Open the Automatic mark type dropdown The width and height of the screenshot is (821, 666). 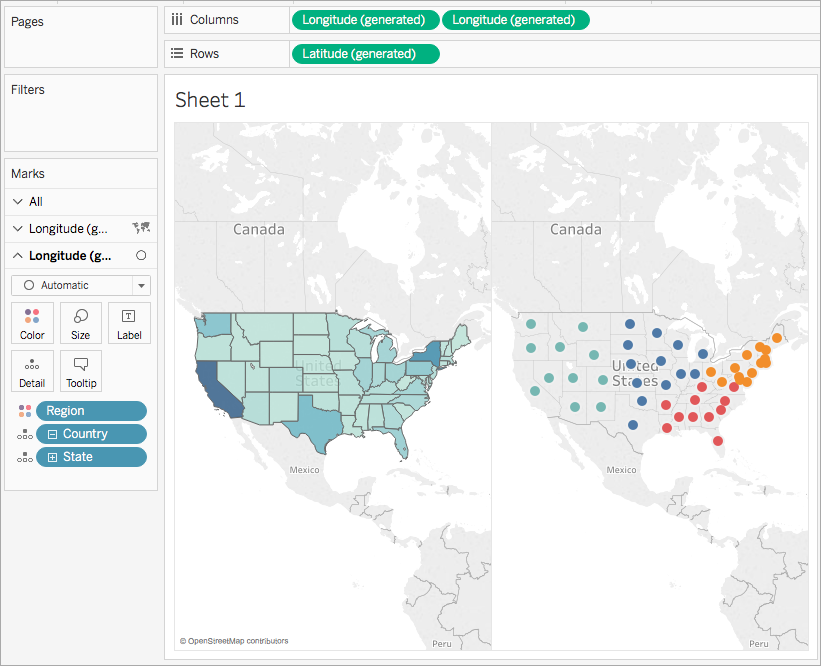[x=141, y=285]
